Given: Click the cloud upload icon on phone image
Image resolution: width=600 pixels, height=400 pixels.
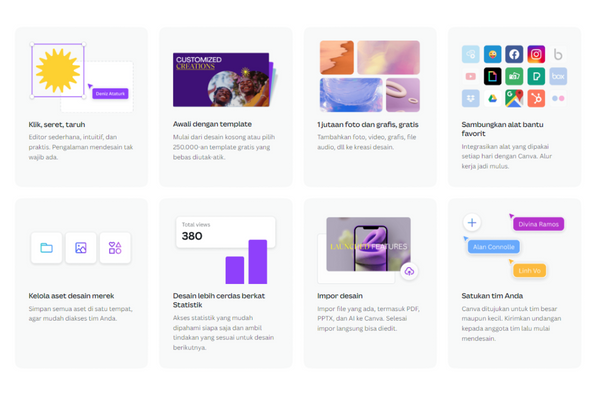Looking at the screenshot, I should (409, 271).
